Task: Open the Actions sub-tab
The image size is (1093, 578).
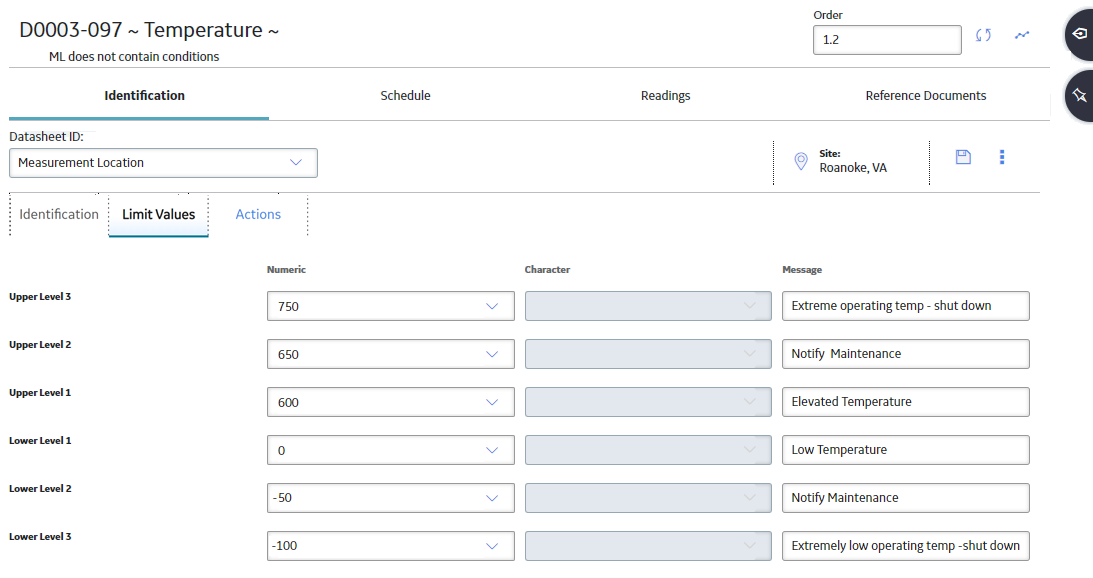Action: pos(258,214)
